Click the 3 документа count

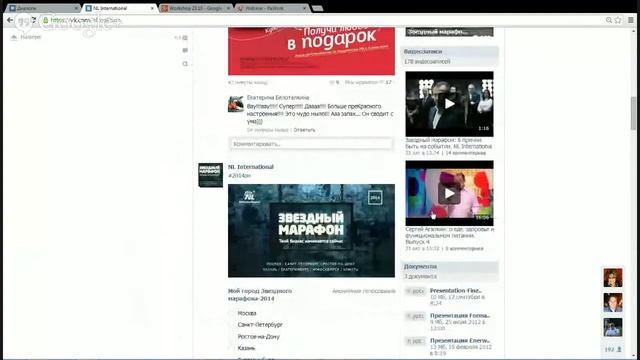point(420,276)
